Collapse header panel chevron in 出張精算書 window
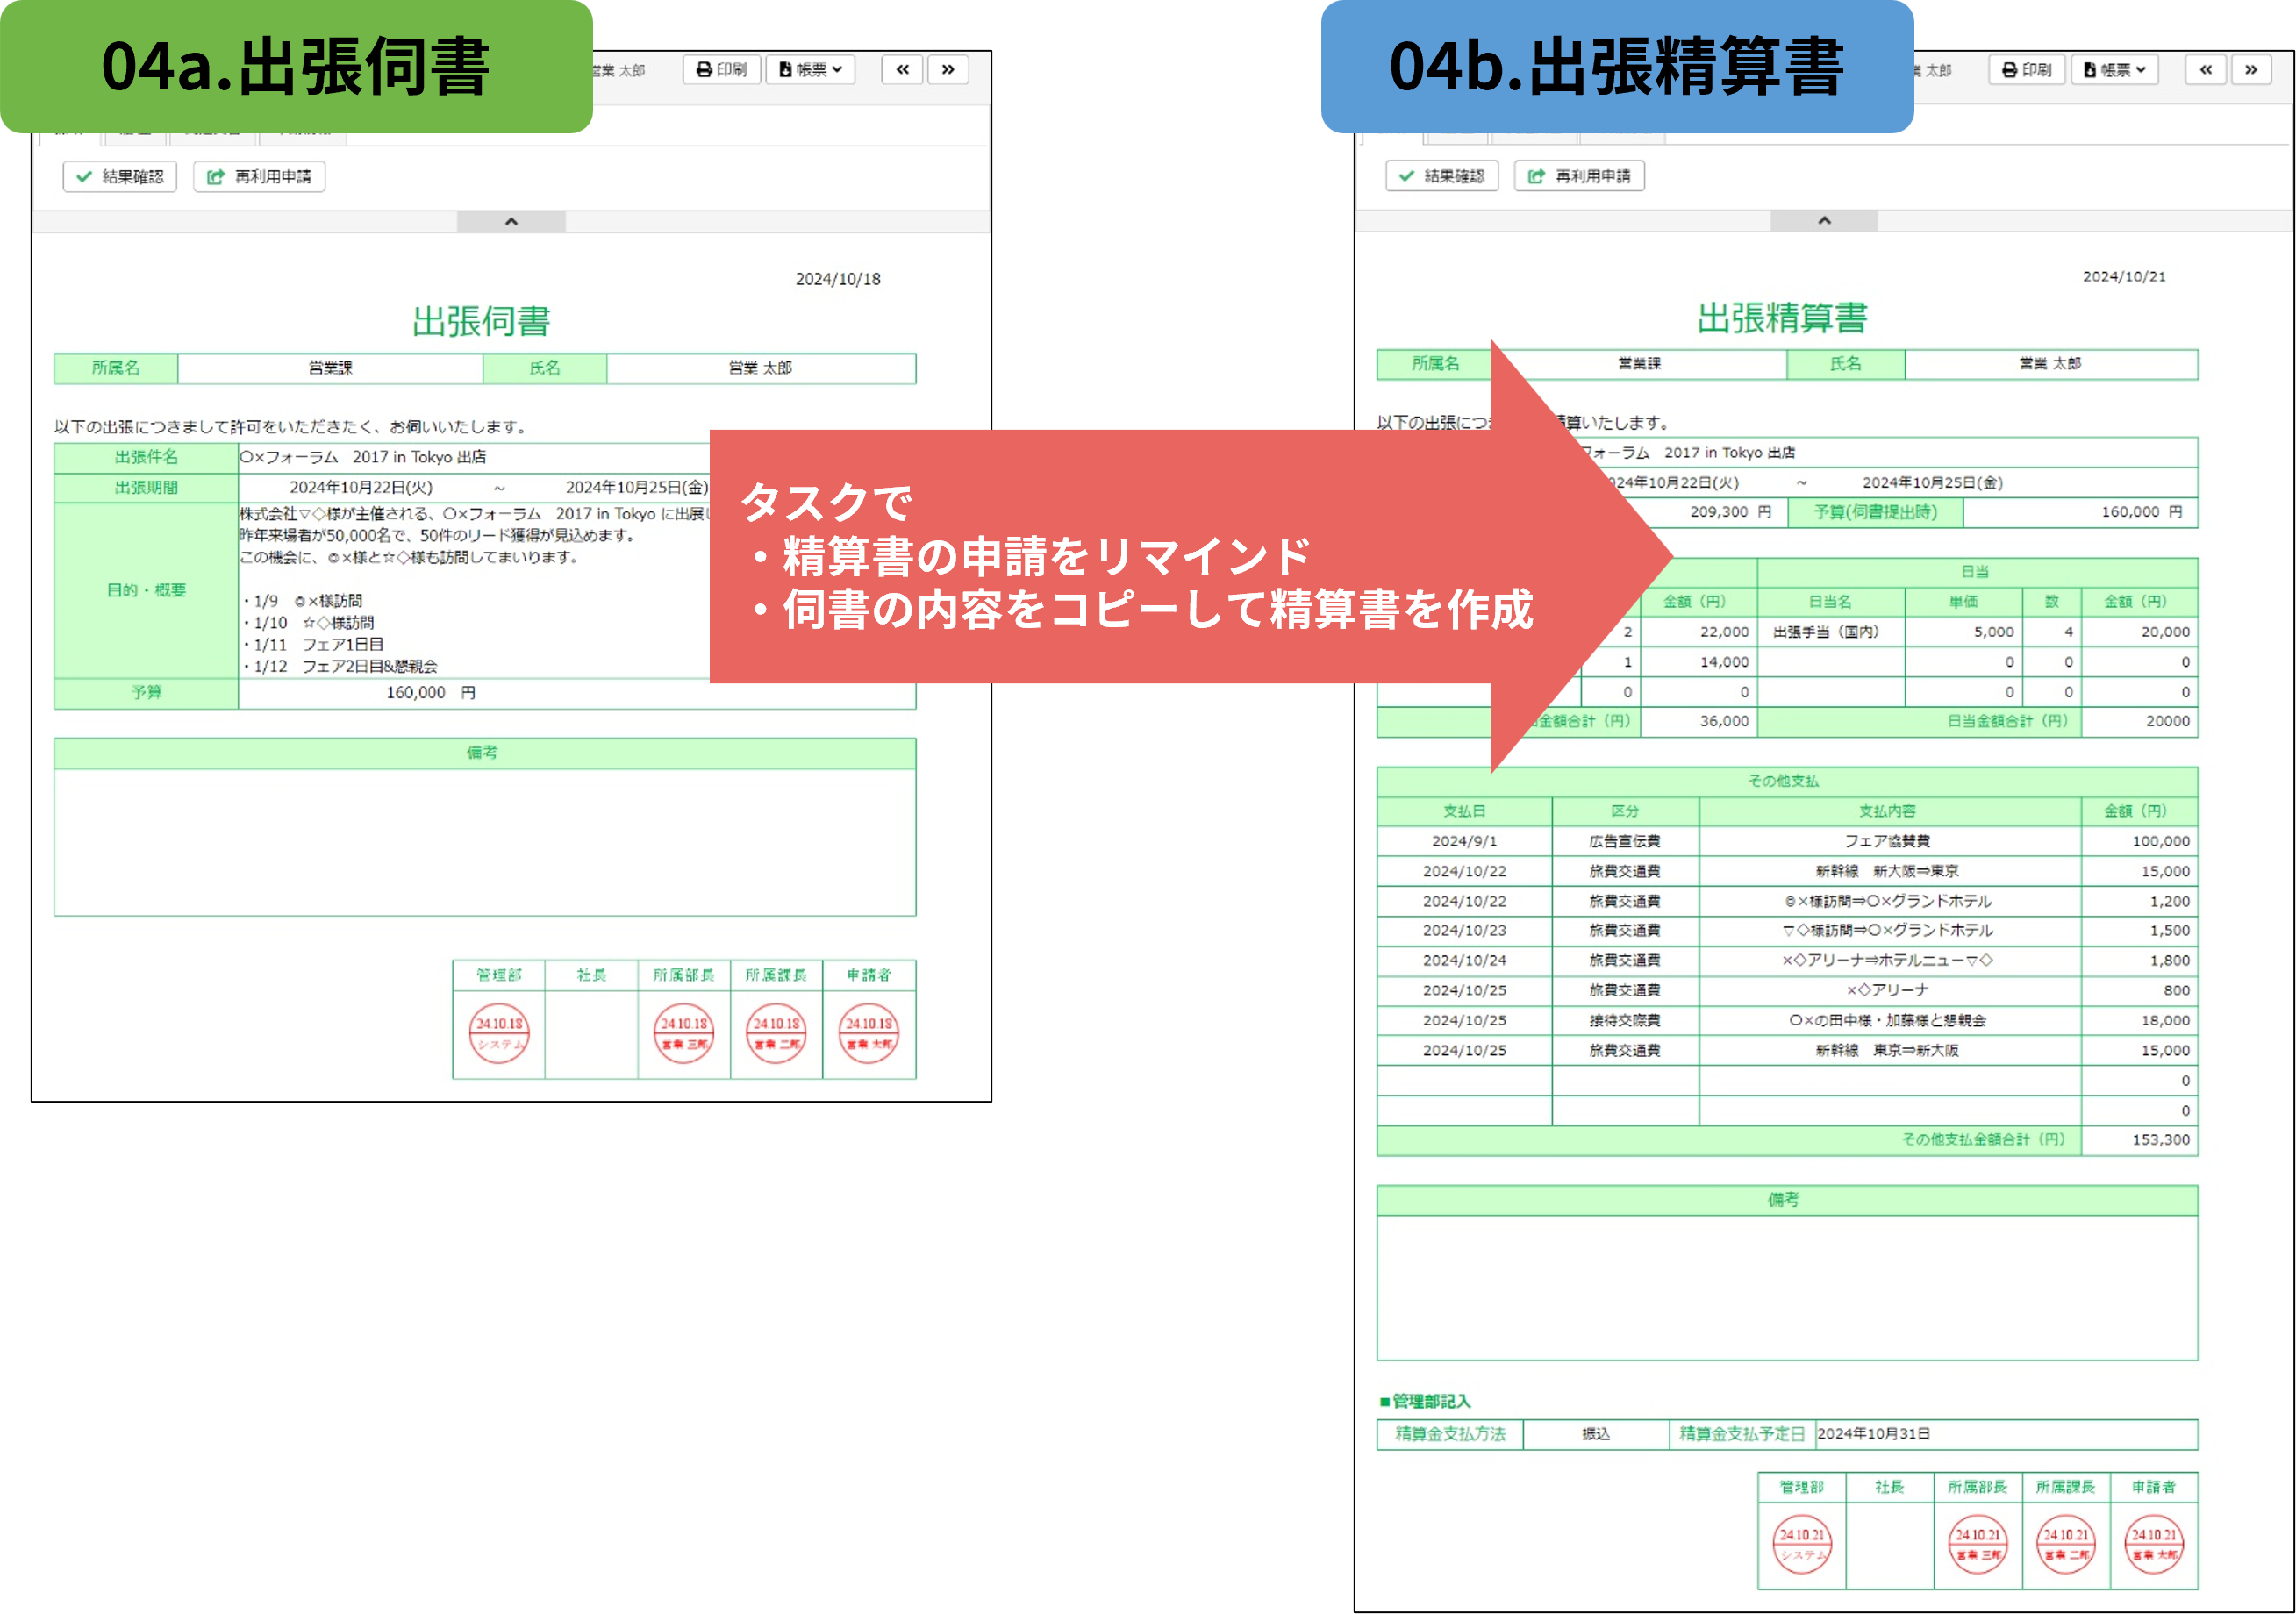The image size is (2296, 1614). (1824, 220)
